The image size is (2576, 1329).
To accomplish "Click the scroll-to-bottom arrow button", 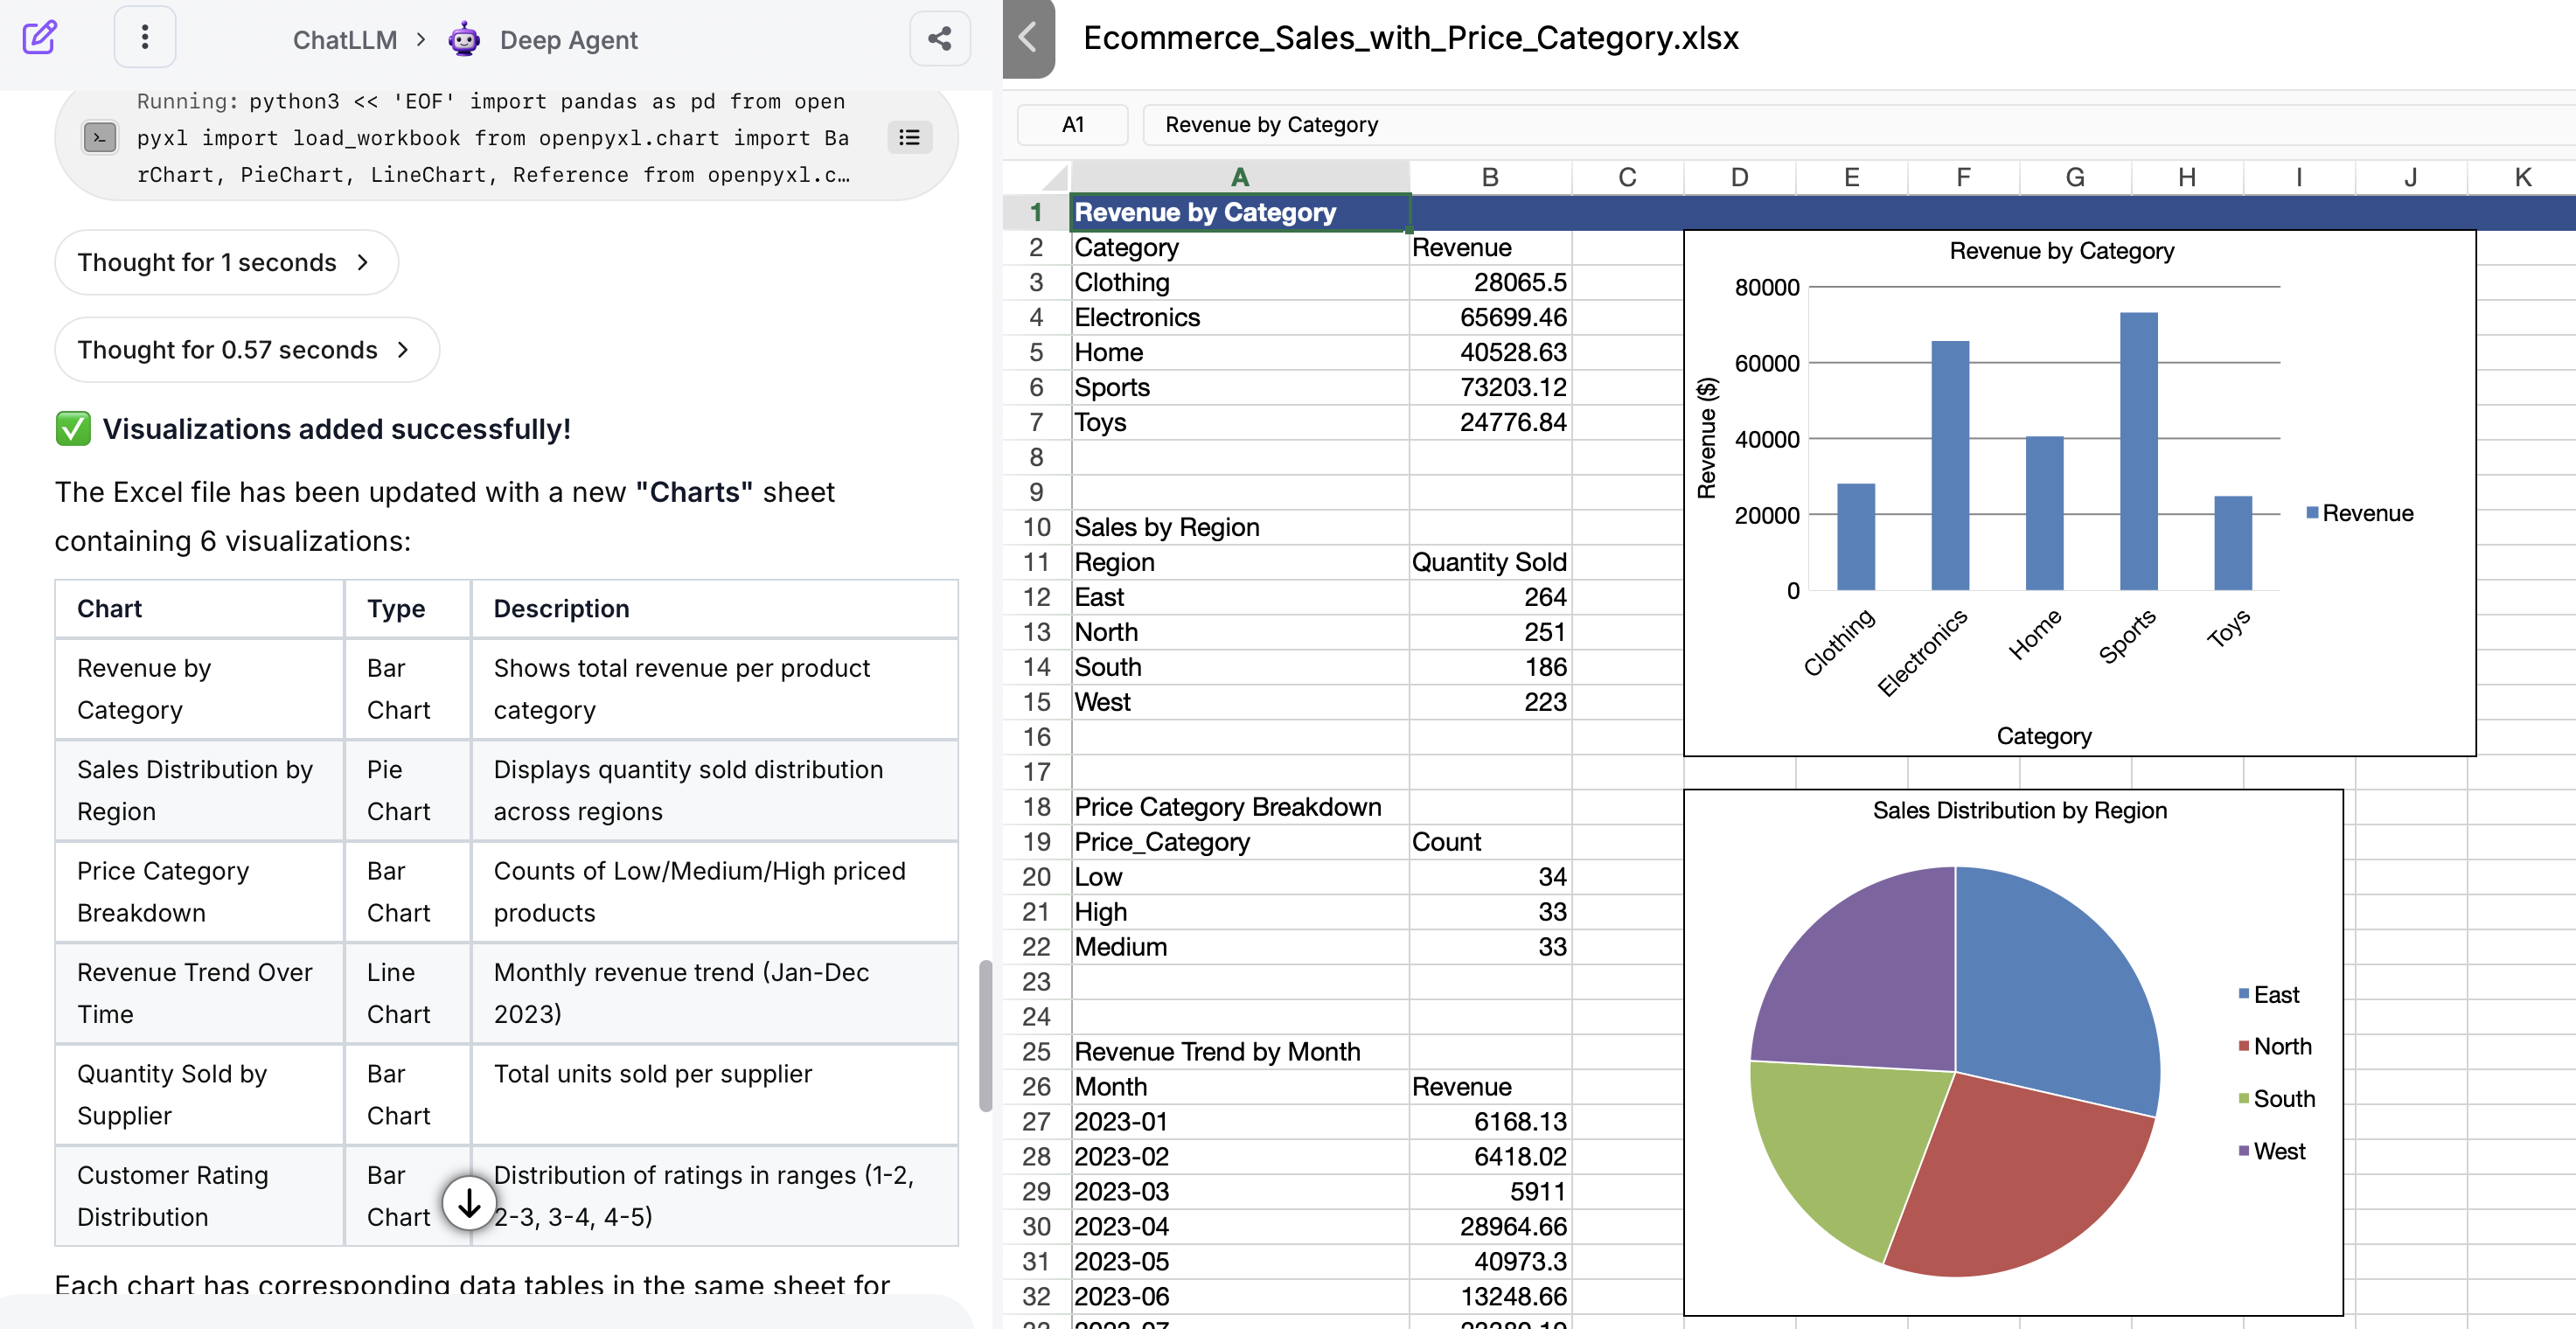I will [x=469, y=1203].
